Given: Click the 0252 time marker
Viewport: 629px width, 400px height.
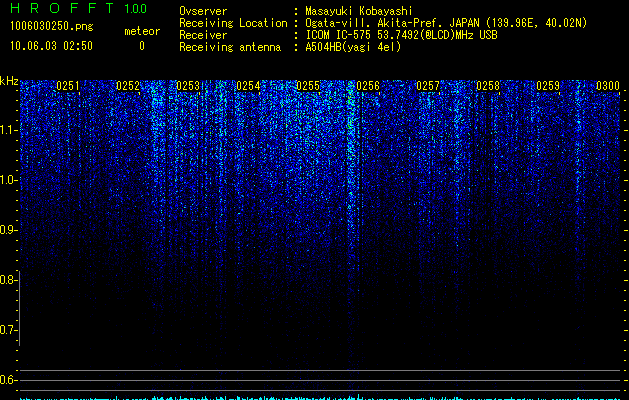Looking at the screenshot, I should point(128,86).
